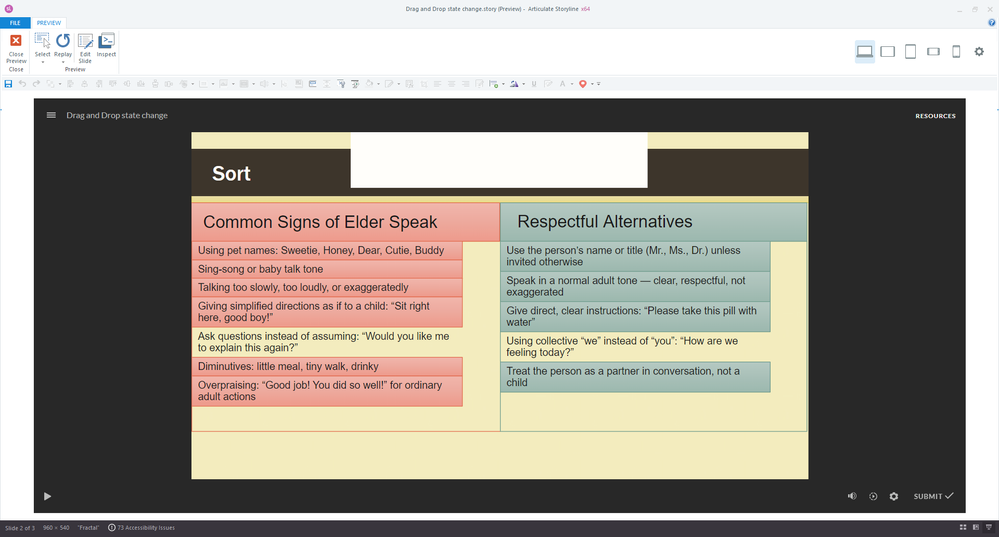Open the marker icon dropdown in the quick toolbar
The height and width of the screenshot is (537, 999).
point(593,84)
